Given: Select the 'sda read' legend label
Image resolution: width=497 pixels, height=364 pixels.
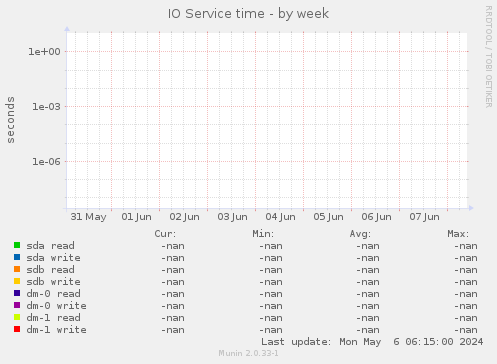Looking at the screenshot, I should click(x=50, y=246).
